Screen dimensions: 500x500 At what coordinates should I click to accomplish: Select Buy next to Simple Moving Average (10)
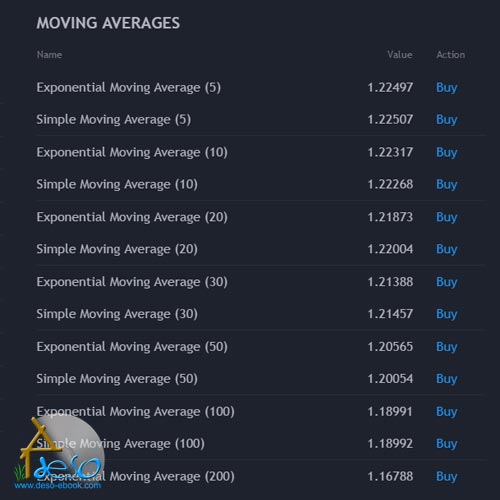coord(446,184)
